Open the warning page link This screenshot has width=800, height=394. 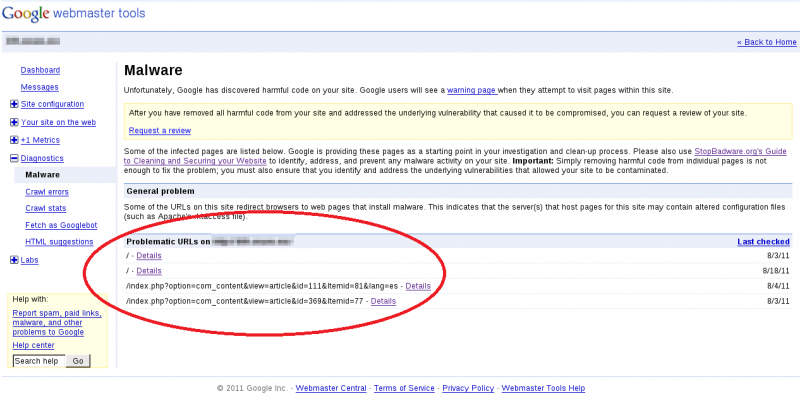[x=472, y=90]
